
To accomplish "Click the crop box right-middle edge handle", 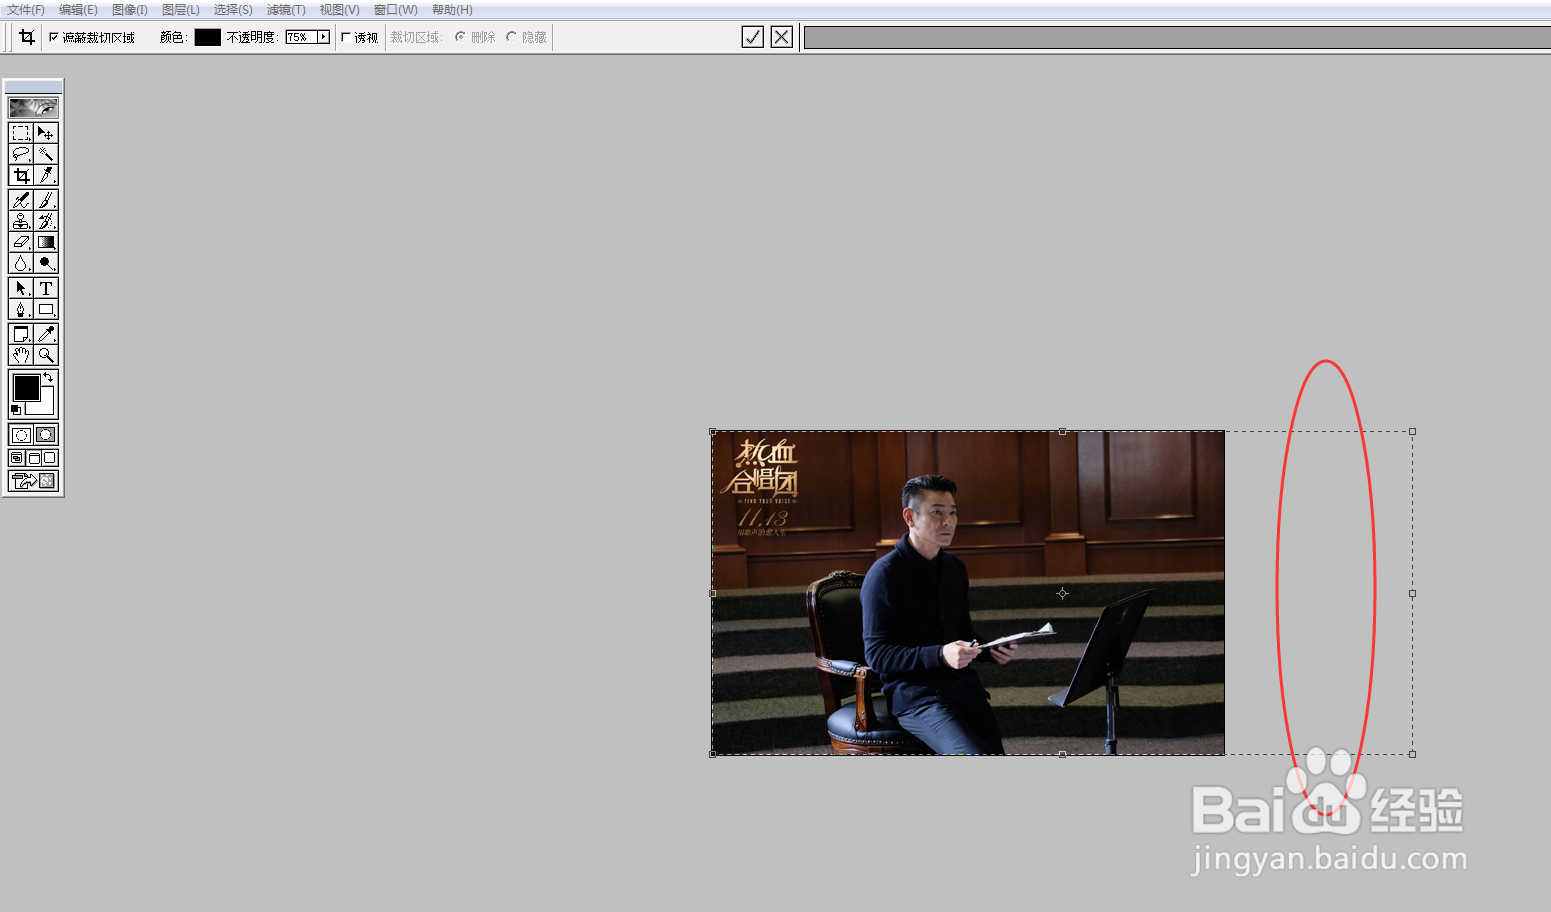I will point(1412,593).
